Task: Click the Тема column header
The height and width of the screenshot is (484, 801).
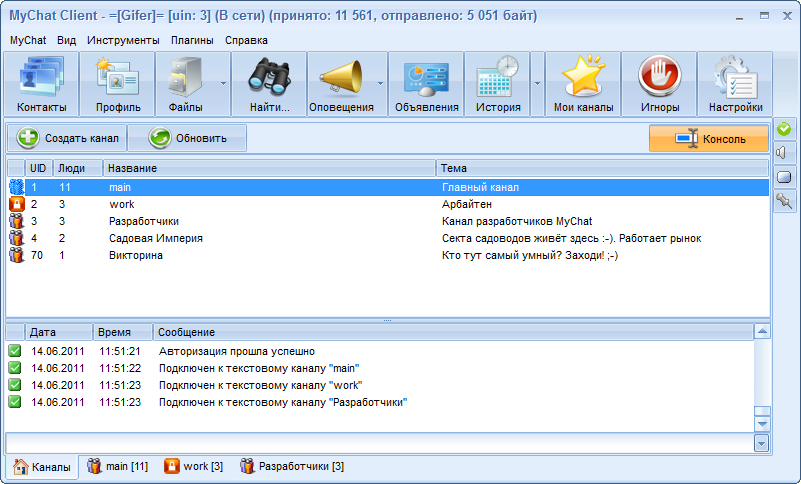Action: [602, 168]
